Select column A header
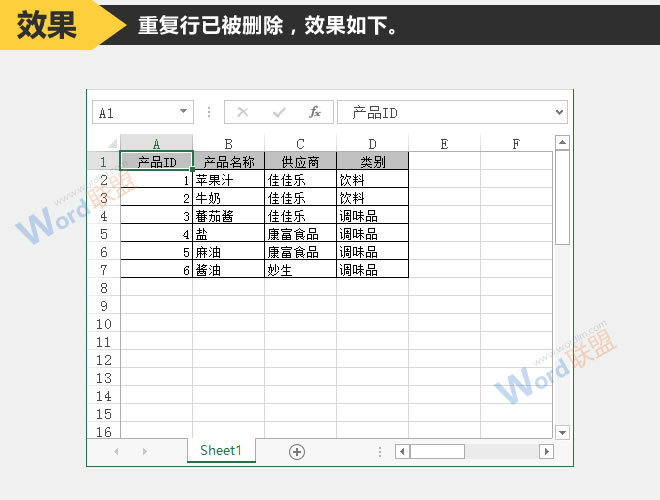 pyautogui.click(x=157, y=144)
